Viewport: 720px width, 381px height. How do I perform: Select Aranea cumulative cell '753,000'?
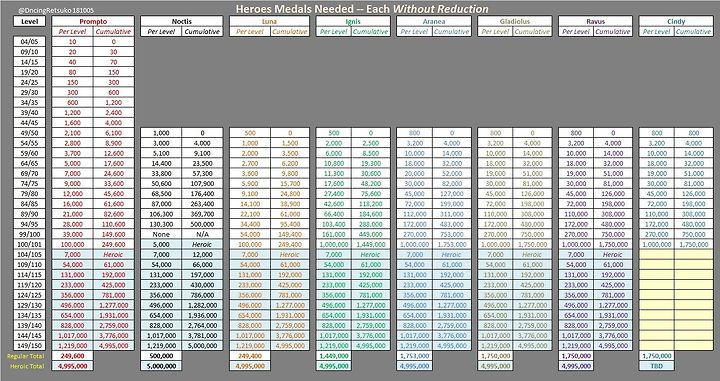click(452, 234)
